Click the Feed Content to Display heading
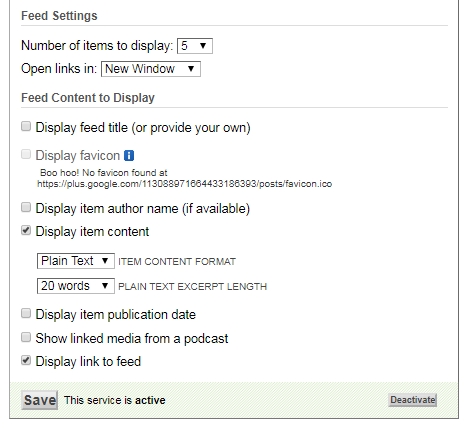The width and height of the screenshot is (470, 433). pyautogui.click(x=88, y=98)
